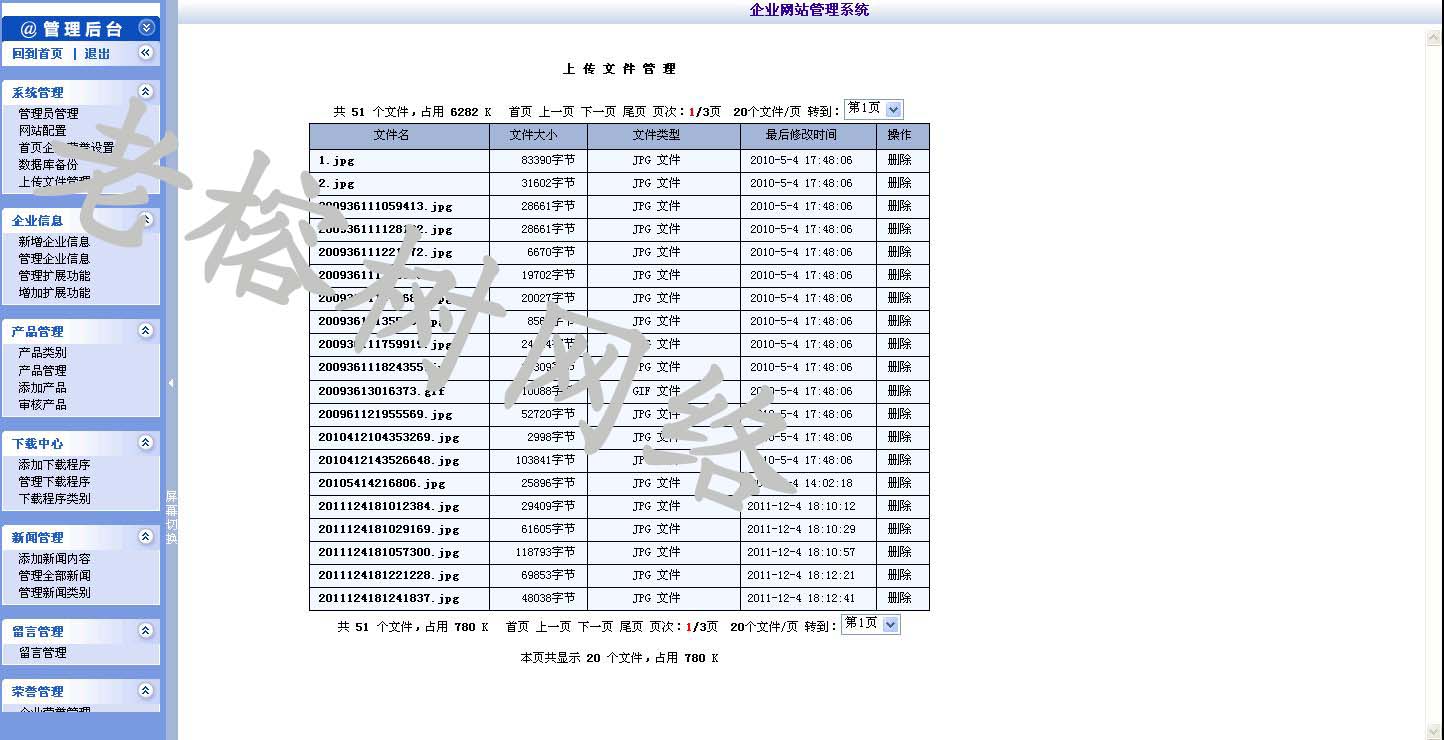This screenshot has width=1444, height=740.
Task: Collapse the 新闻管理 panel chevron
Action: pos(146,536)
